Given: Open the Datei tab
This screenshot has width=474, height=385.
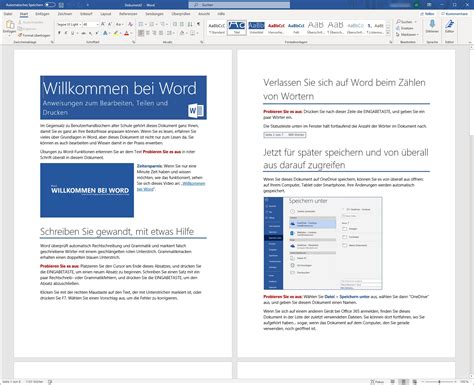Looking at the screenshot, I should pyautogui.click(x=8, y=14).
